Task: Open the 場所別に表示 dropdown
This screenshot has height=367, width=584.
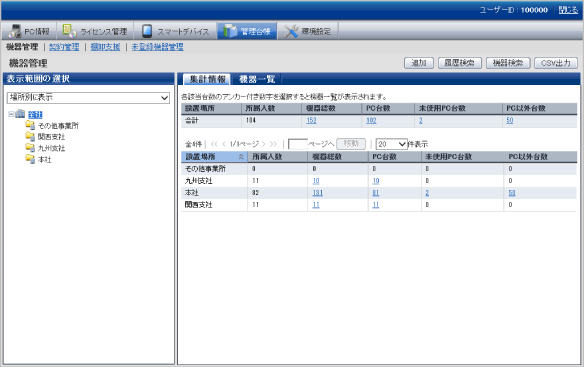Action: (88, 98)
